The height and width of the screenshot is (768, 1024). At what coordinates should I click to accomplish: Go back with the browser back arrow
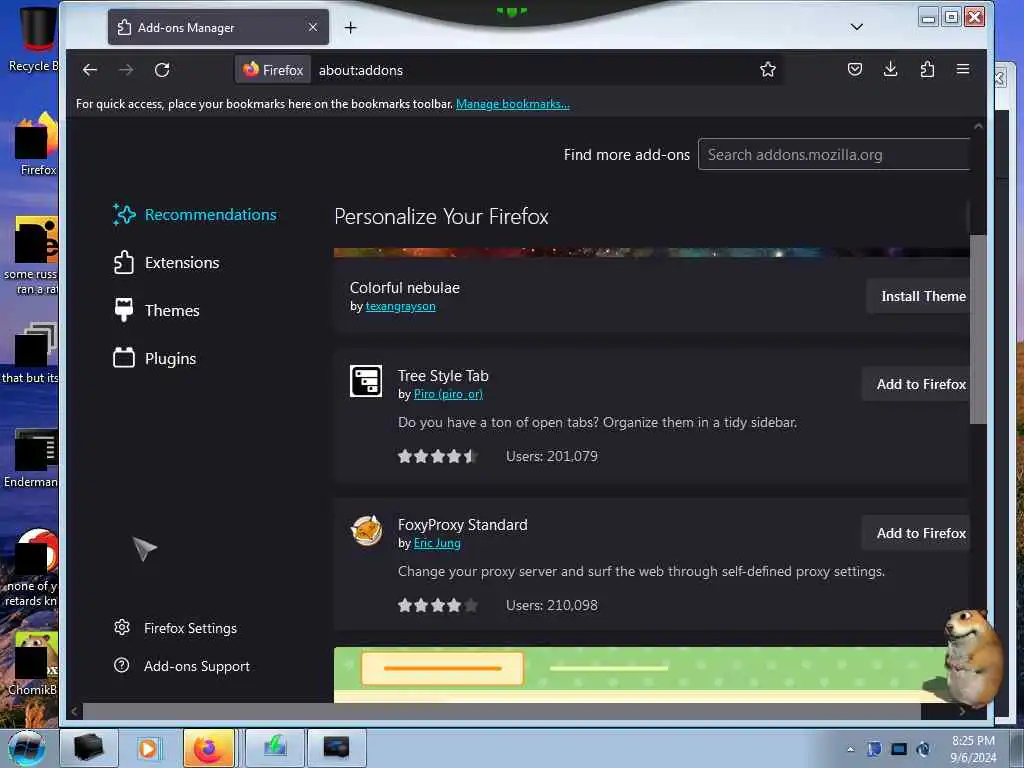[90, 70]
